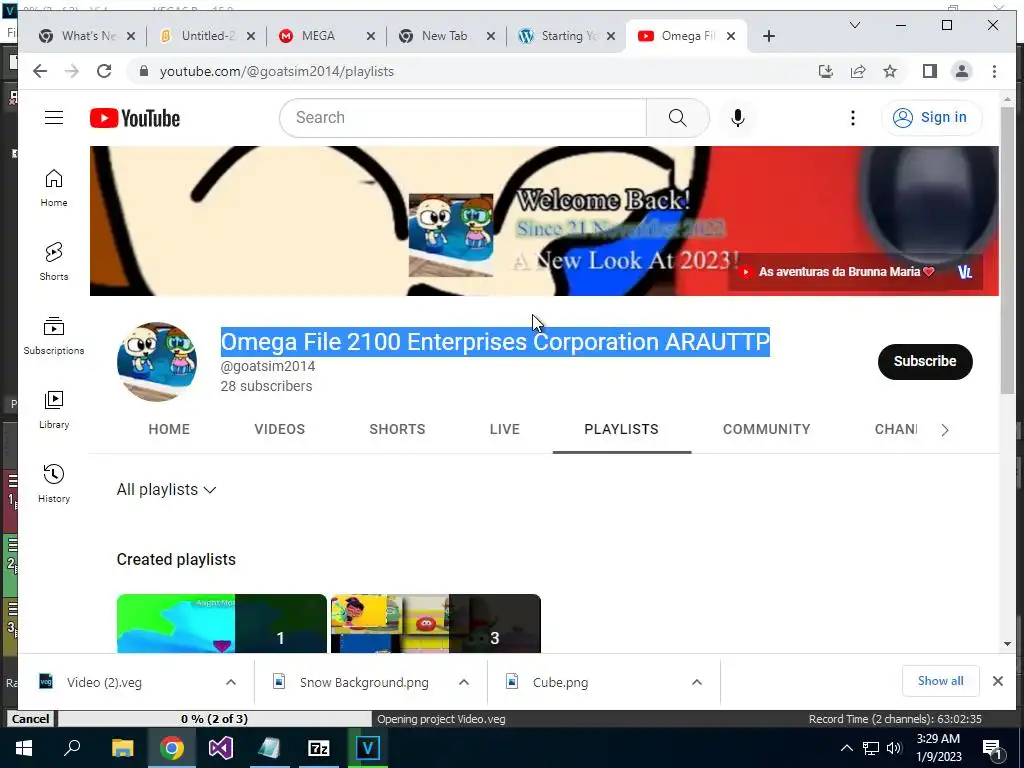Screen dimensions: 1024x768
Task: Start voice search with microphone icon
Action: click(x=737, y=118)
